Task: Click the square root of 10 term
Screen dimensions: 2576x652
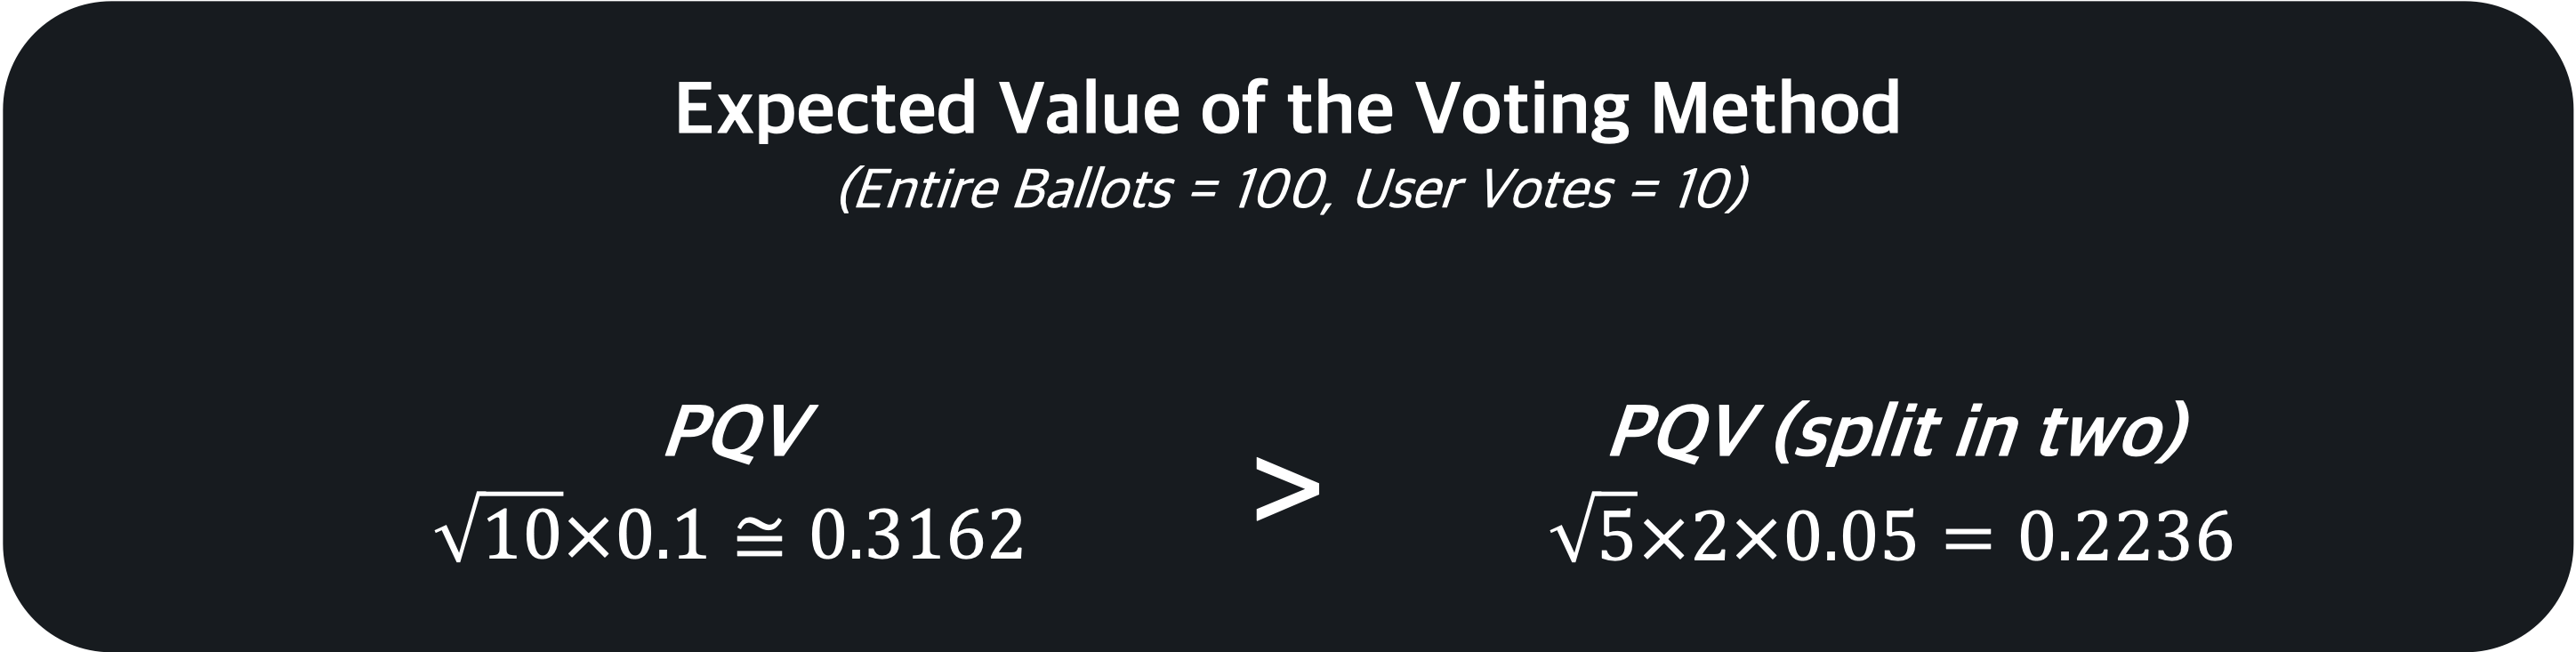Action: (499, 537)
